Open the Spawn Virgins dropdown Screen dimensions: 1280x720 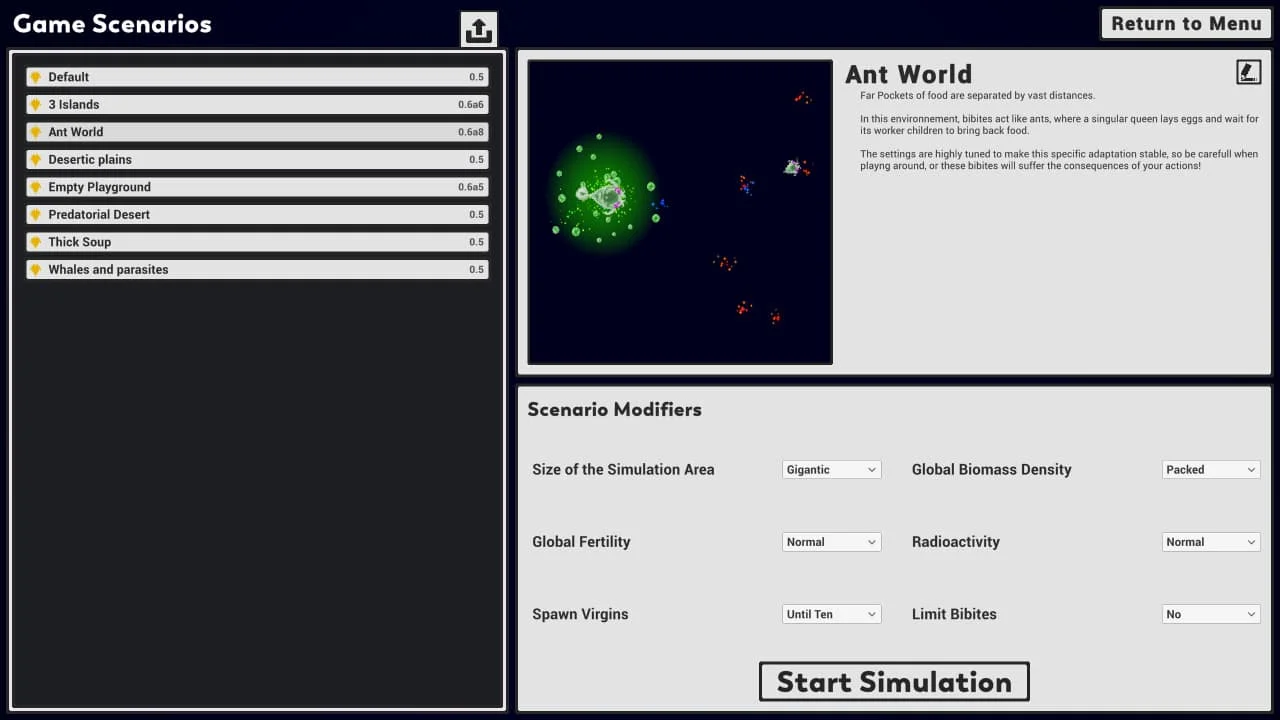tap(831, 614)
